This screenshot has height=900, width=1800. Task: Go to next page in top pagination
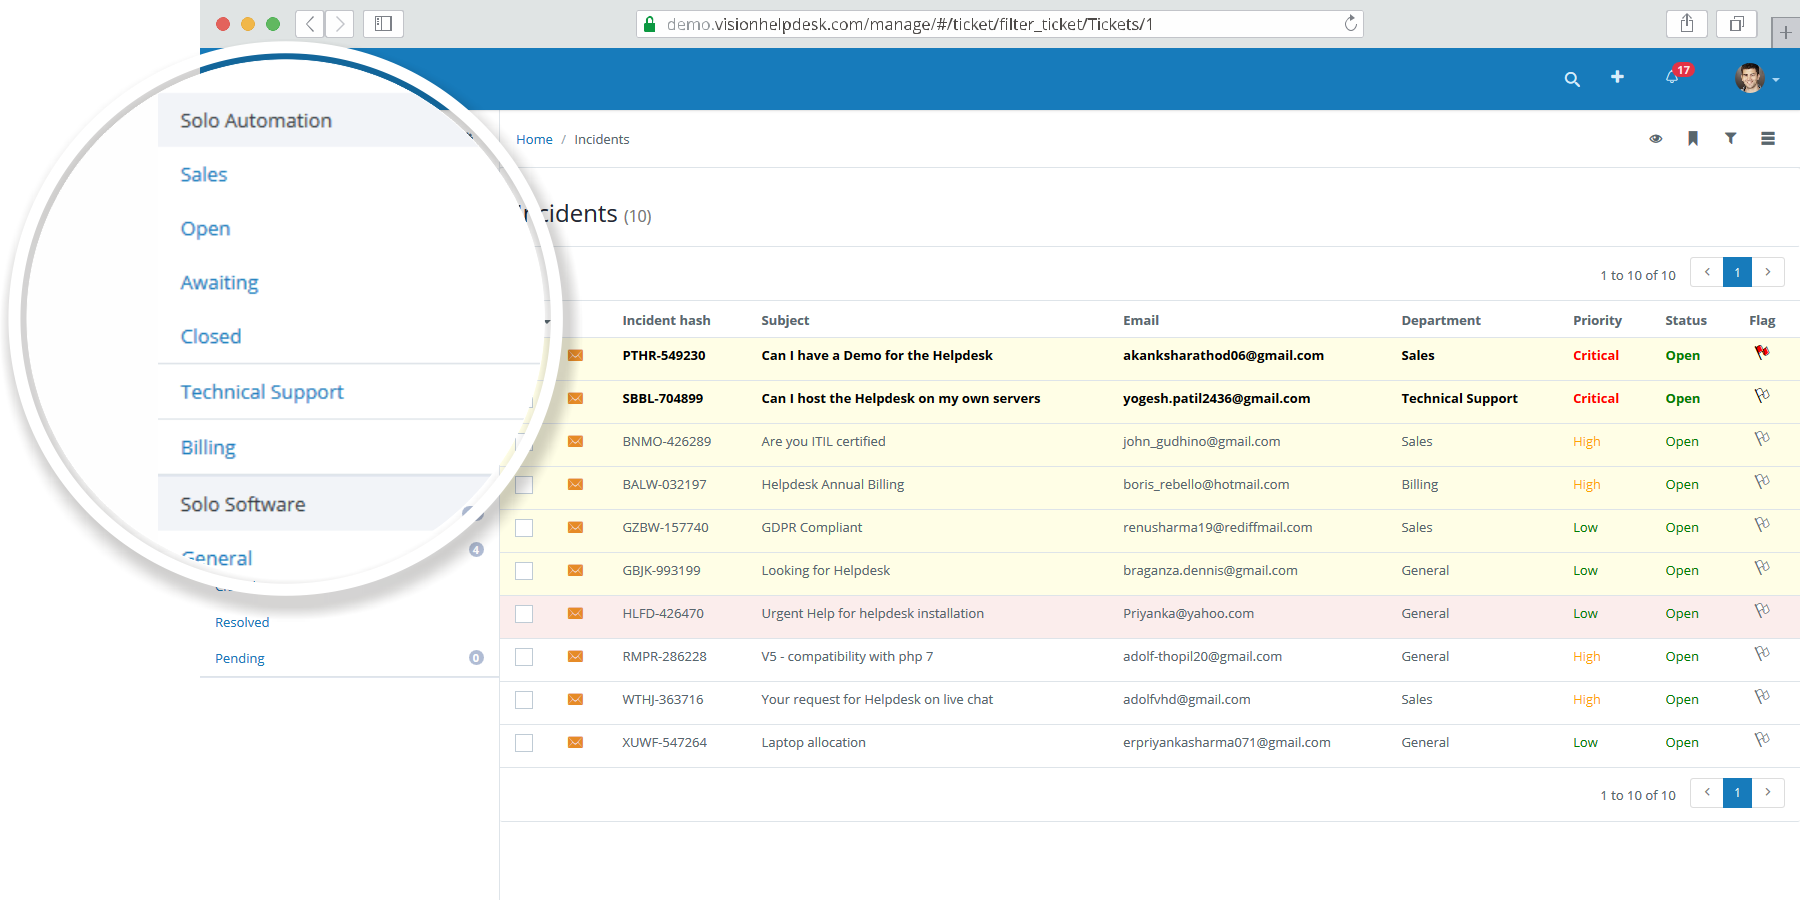[1768, 272]
